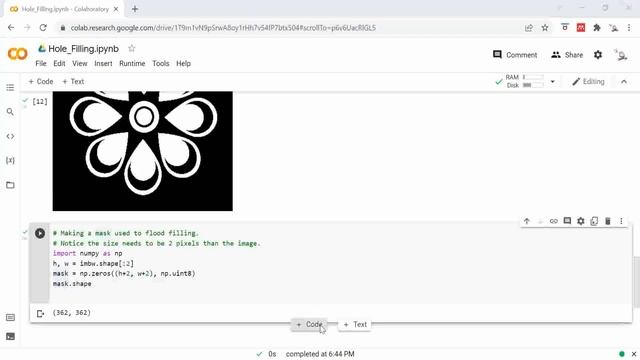Close the Hole_Filling browser tab
The width and height of the screenshot is (640, 360).
(116, 9)
